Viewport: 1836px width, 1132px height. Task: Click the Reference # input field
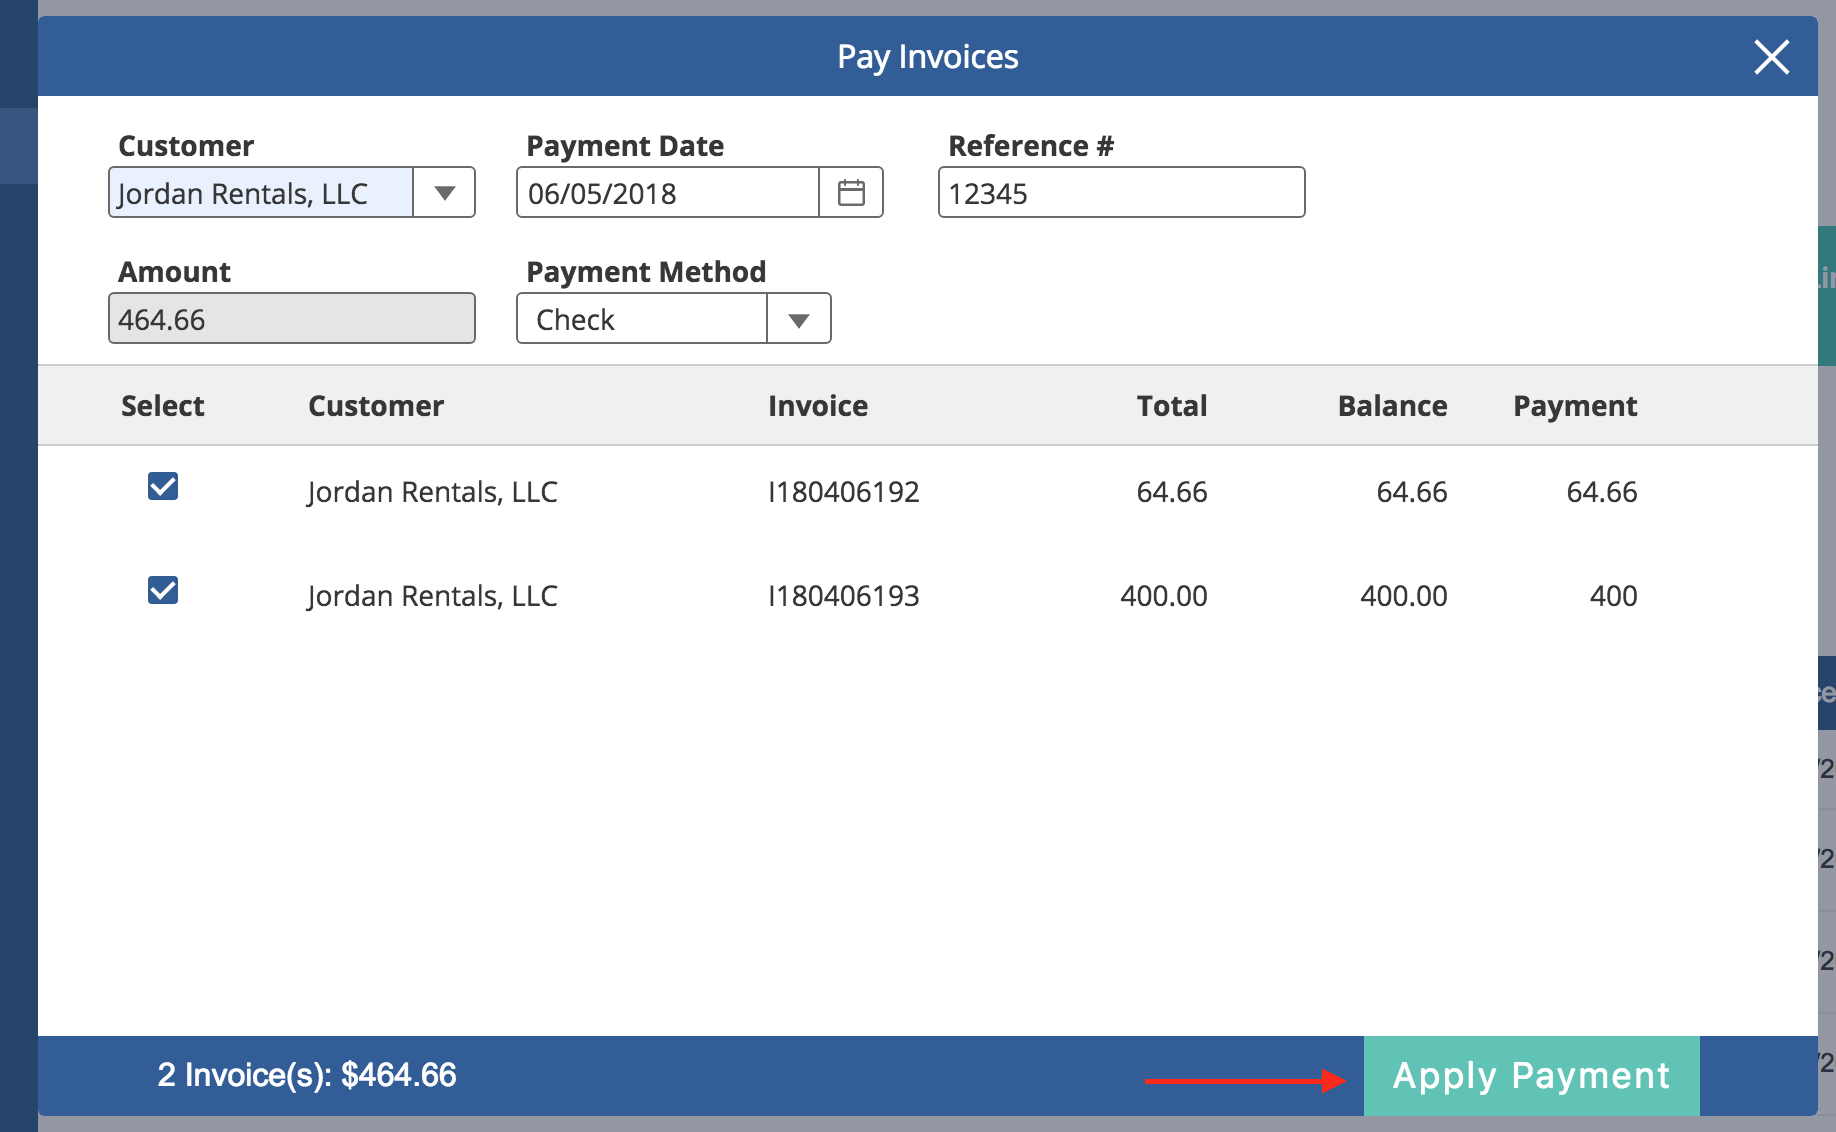click(x=1121, y=193)
